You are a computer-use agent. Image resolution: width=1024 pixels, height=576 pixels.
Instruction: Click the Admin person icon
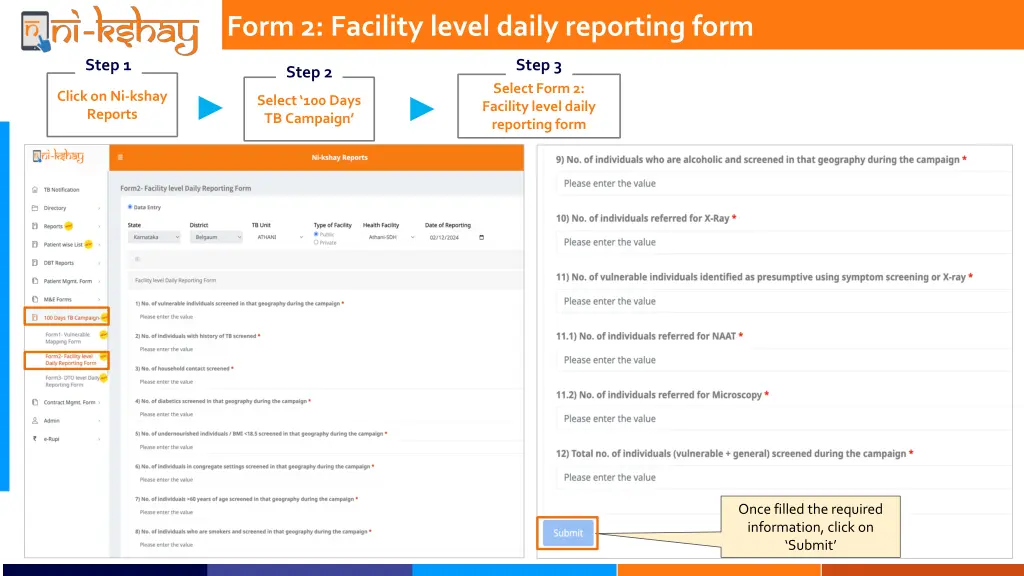[x=35, y=421]
